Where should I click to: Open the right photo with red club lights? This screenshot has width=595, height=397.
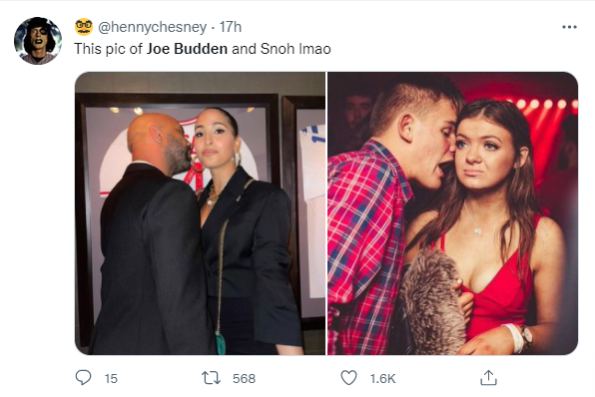coord(453,213)
